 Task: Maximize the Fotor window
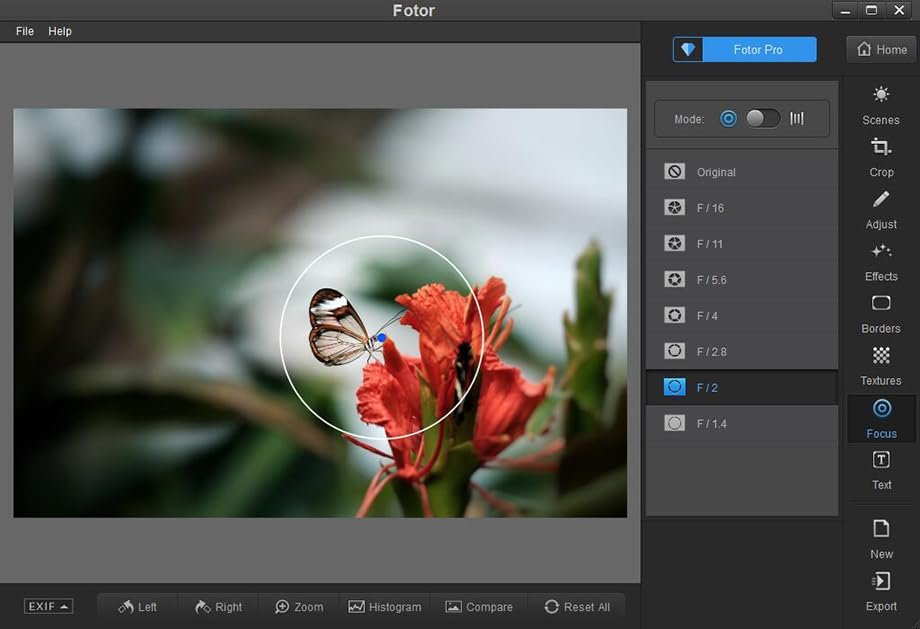[x=872, y=10]
